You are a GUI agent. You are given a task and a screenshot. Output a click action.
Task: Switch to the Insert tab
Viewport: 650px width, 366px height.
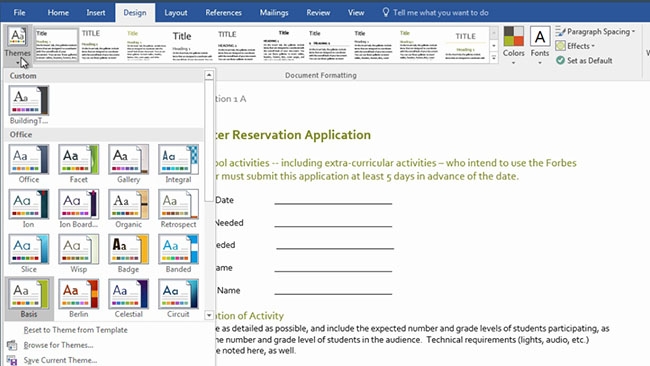coord(96,12)
